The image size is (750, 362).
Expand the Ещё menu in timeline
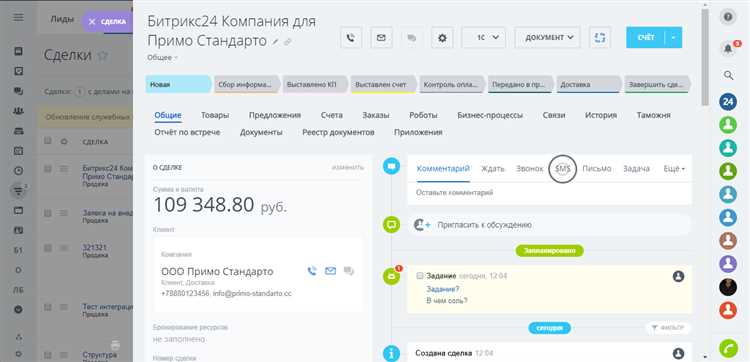point(674,169)
